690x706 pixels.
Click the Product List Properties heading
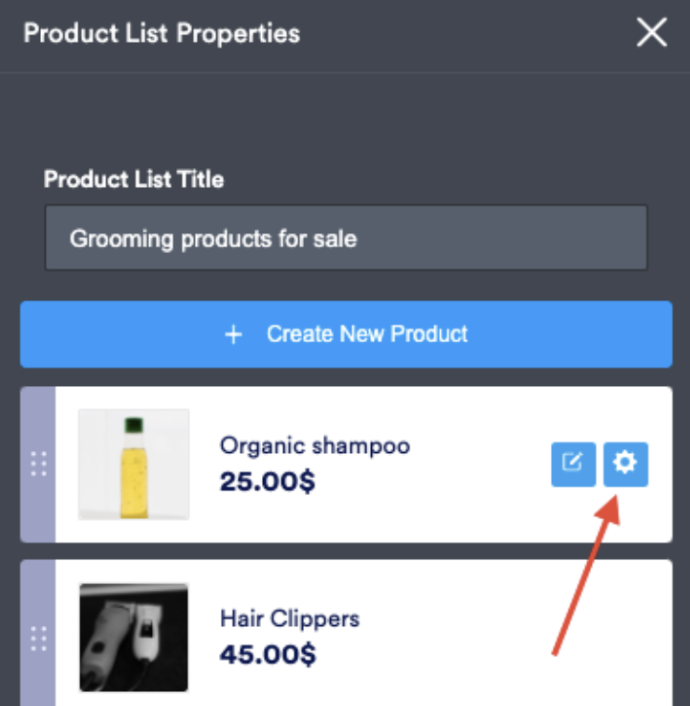[x=162, y=33]
